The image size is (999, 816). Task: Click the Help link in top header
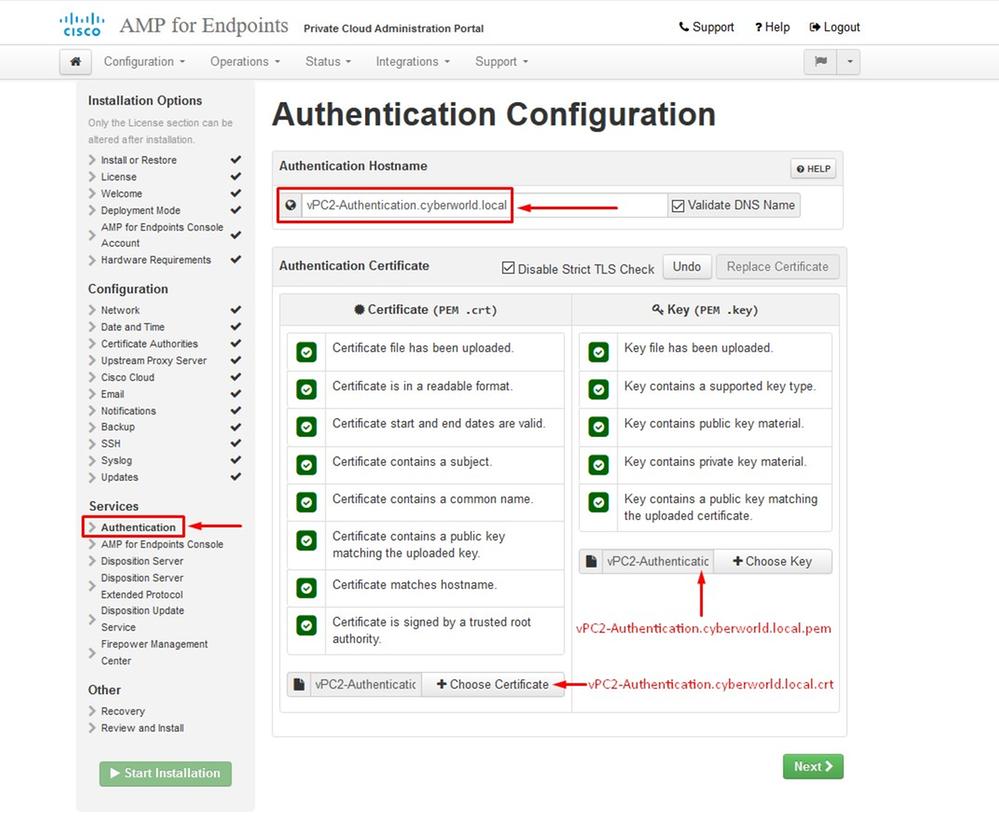[x=772, y=27]
